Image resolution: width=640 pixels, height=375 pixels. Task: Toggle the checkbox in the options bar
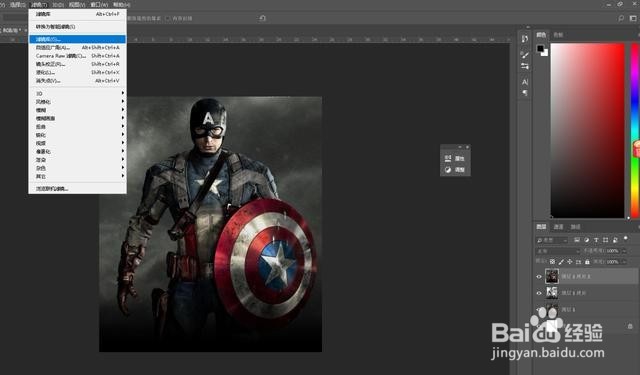click(168, 18)
